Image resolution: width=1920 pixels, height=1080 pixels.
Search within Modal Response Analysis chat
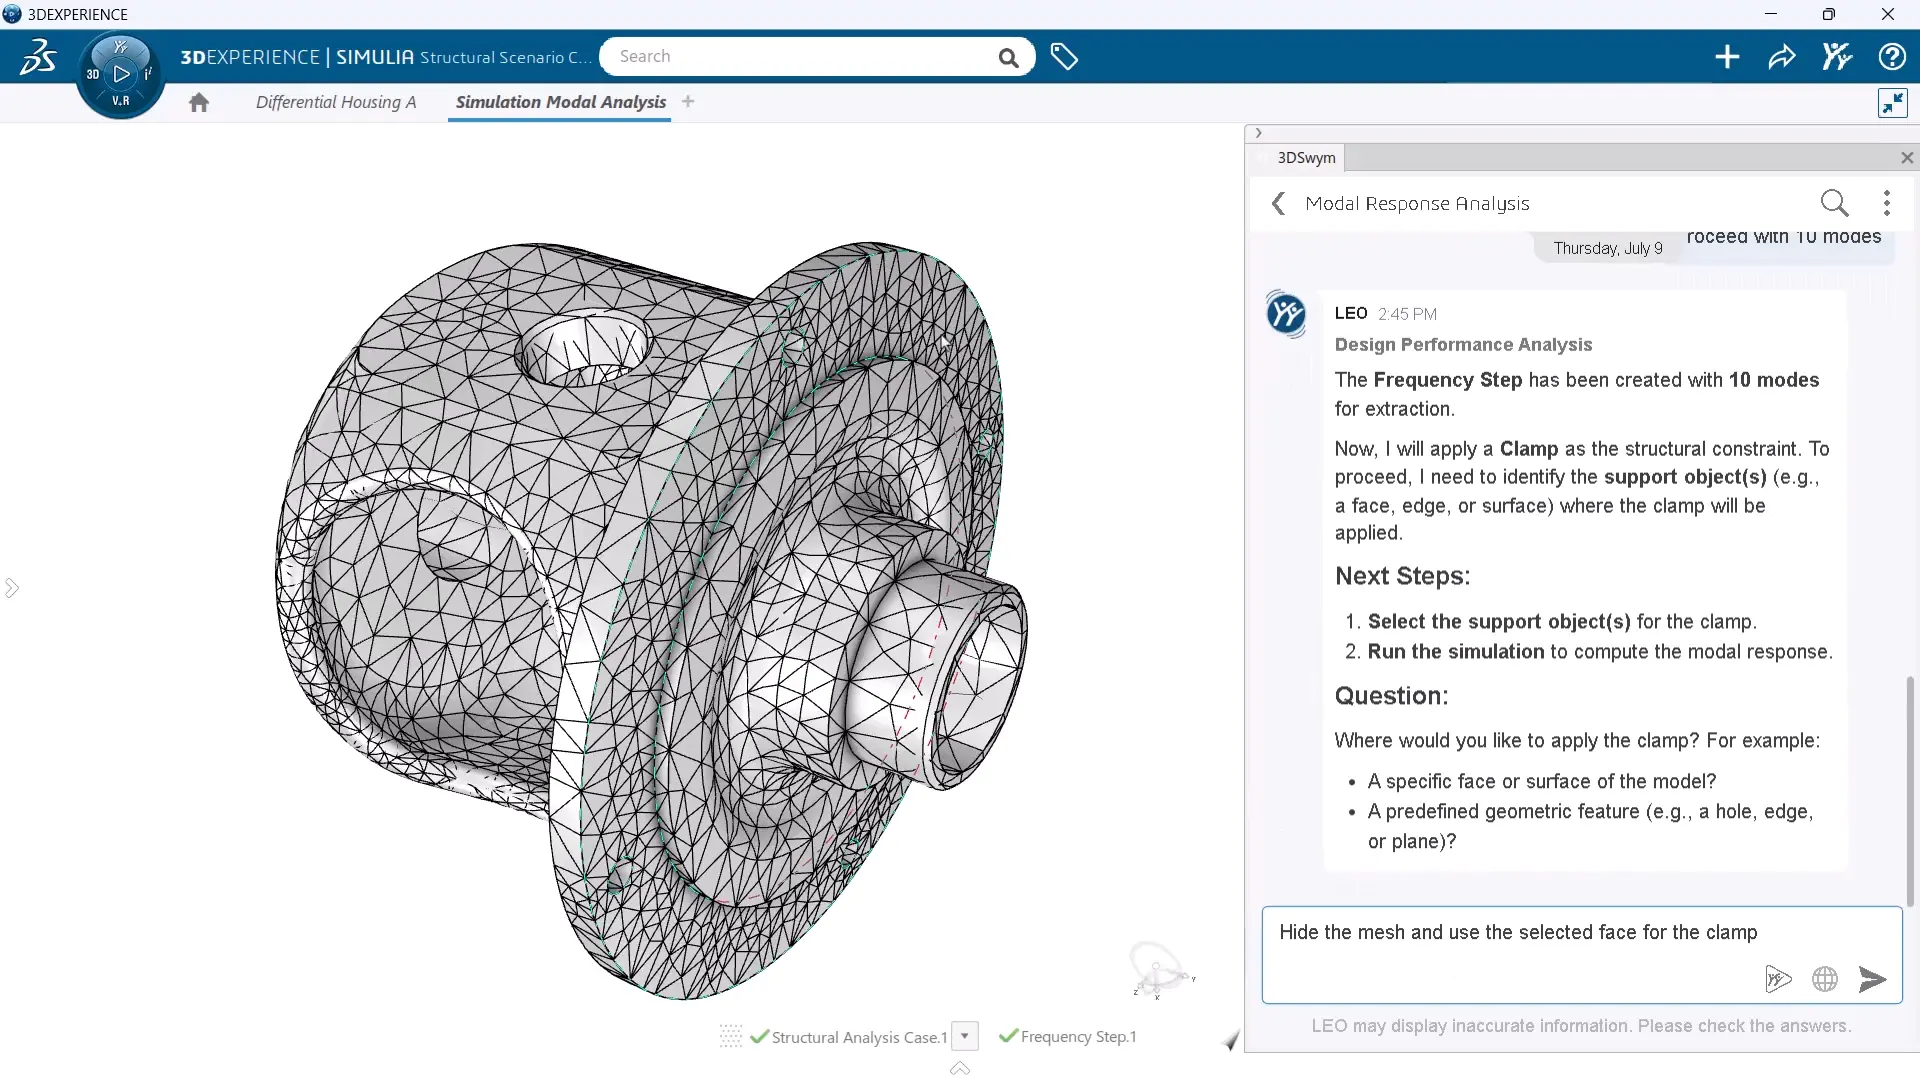(1835, 203)
